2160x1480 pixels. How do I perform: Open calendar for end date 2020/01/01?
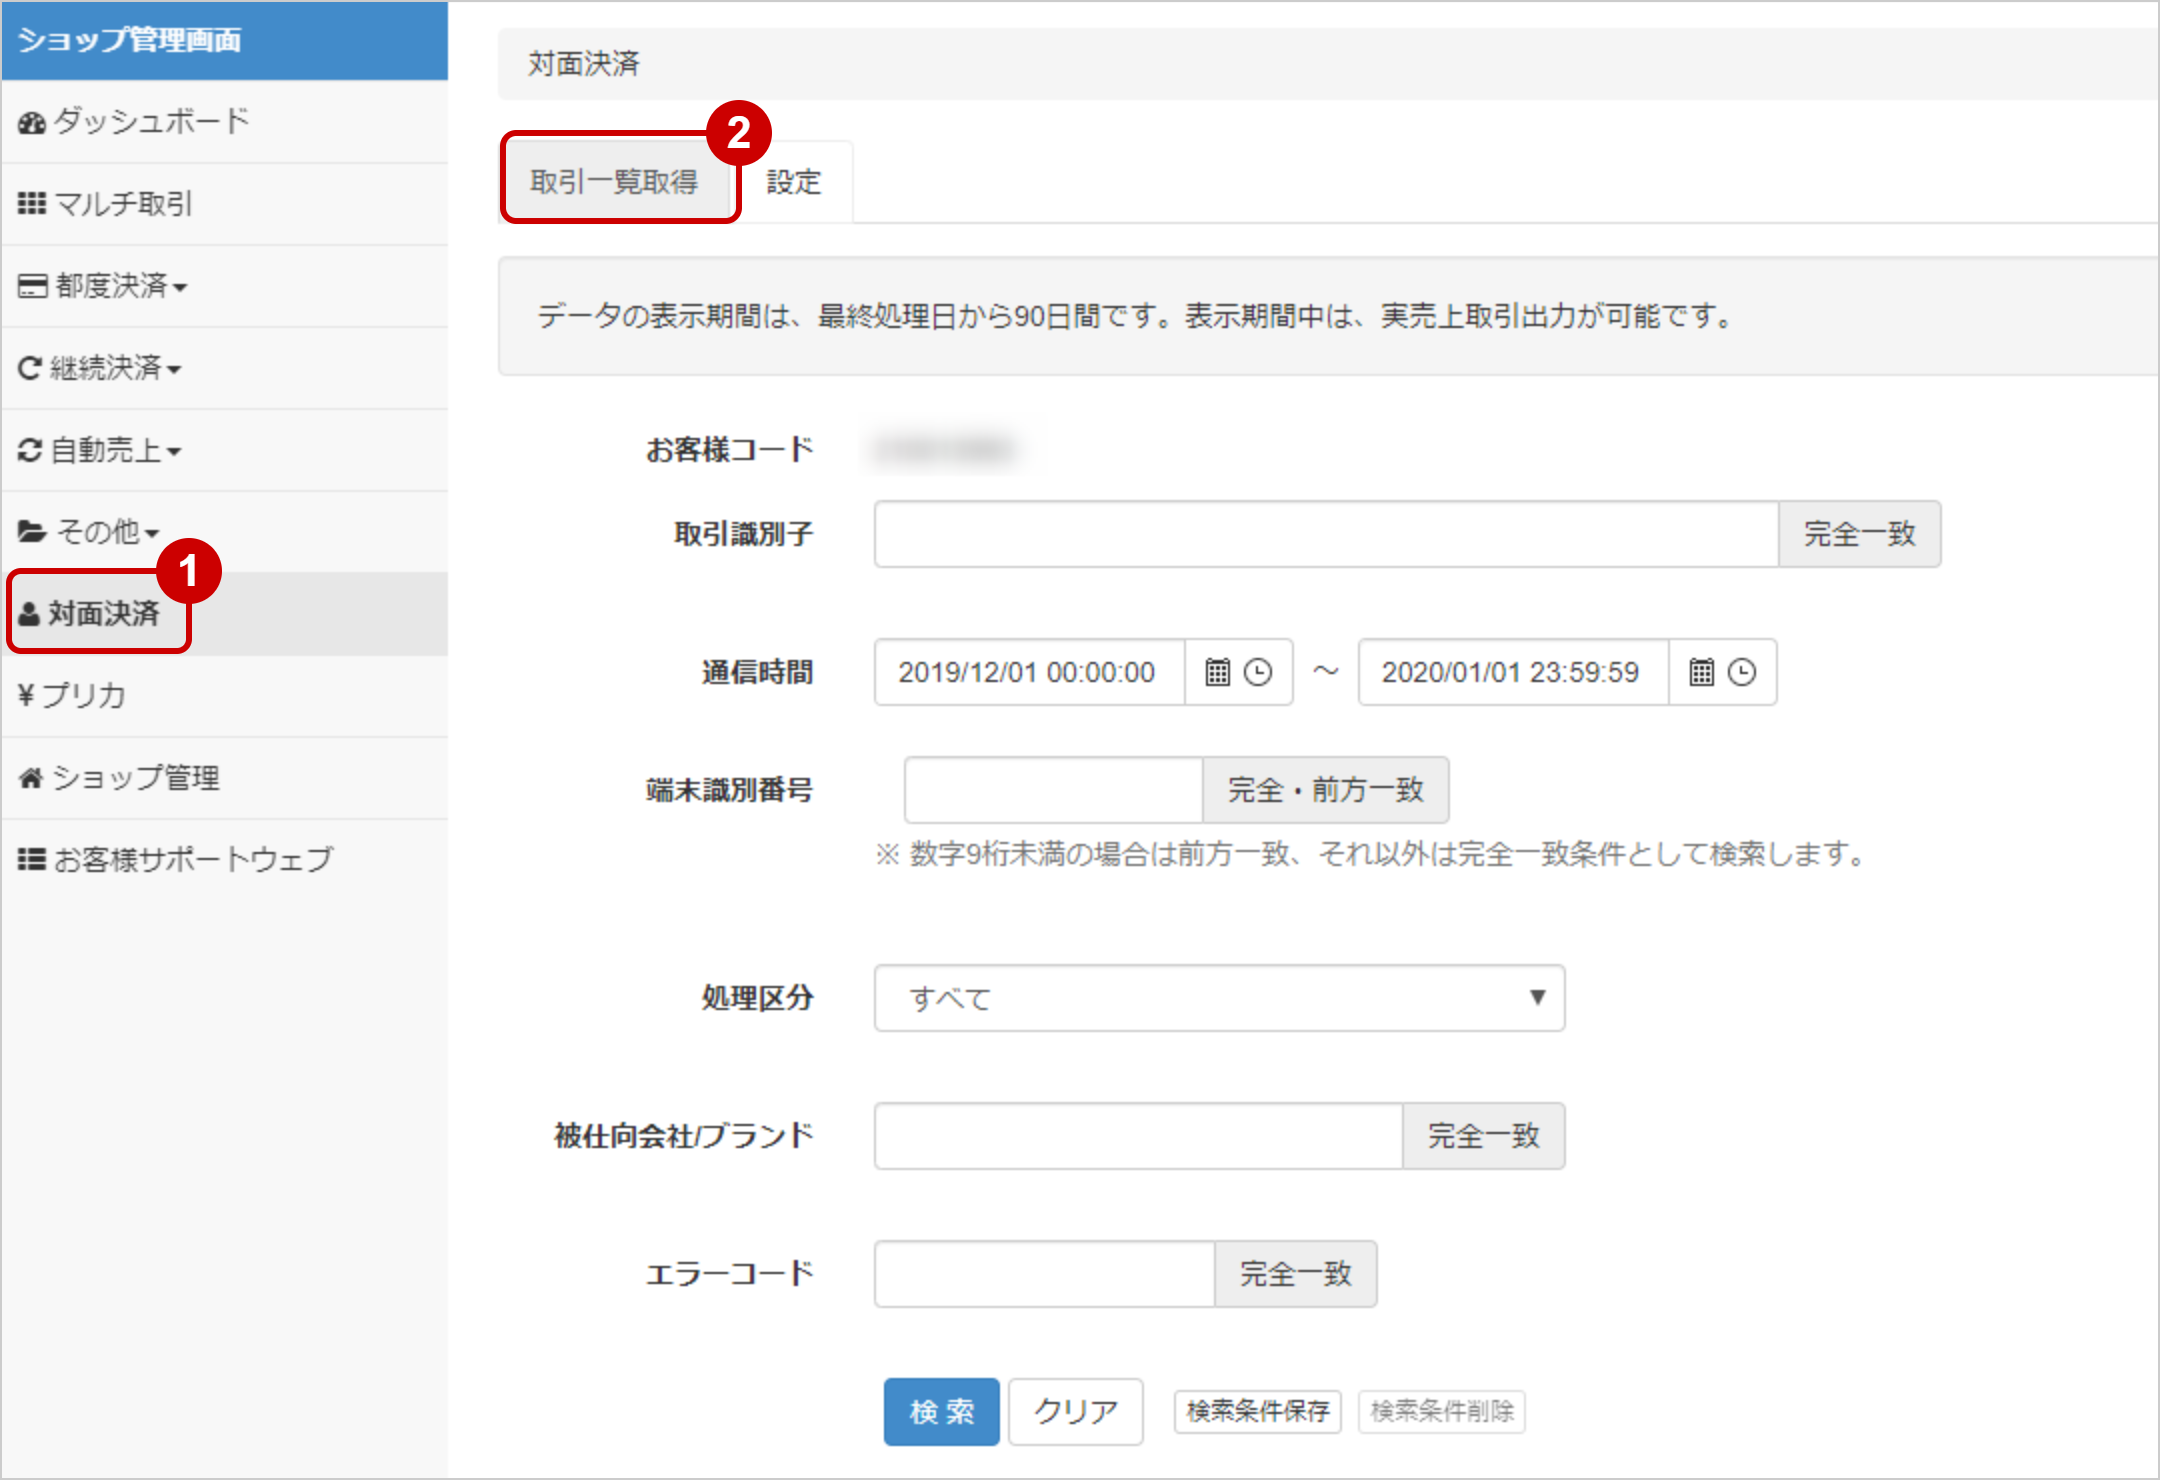[x=1701, y=672]
